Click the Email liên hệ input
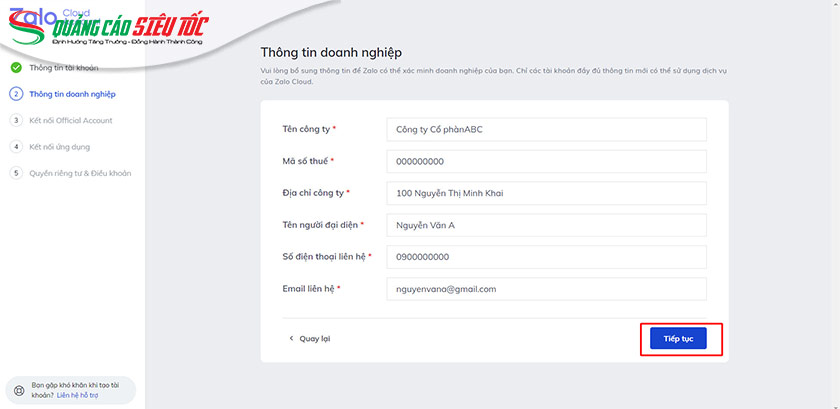 click(546, 289)
